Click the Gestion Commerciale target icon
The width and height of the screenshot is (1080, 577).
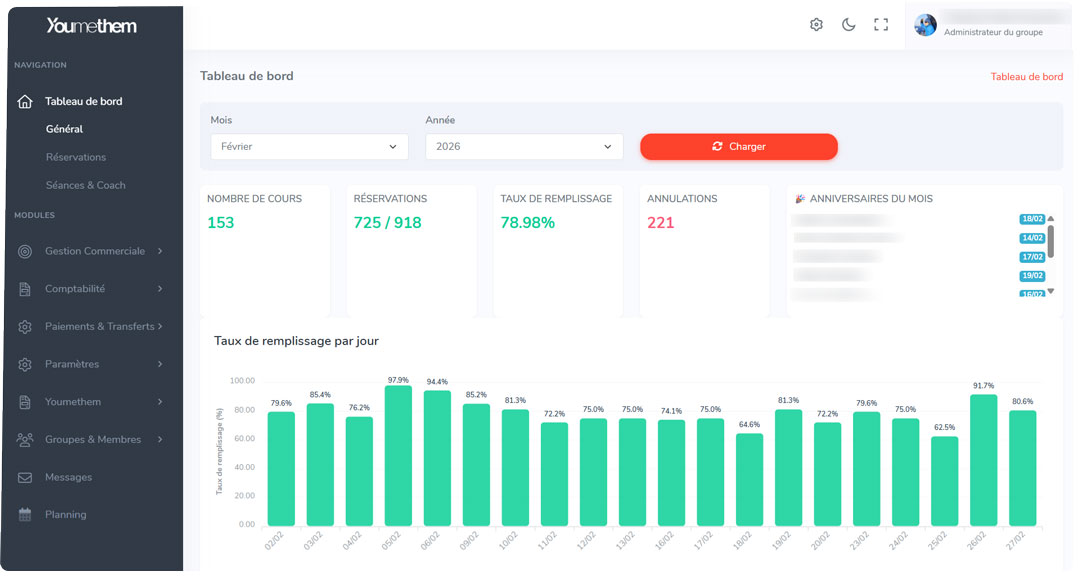click(x=26, y=251)
